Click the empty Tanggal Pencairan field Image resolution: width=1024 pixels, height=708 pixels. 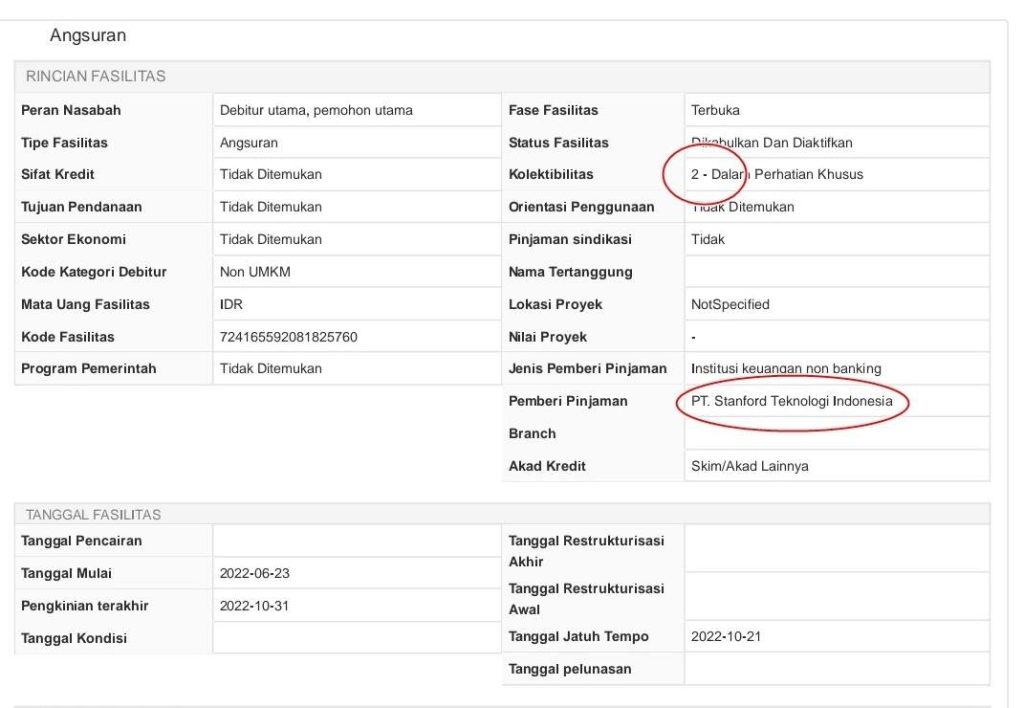[355, 541]
